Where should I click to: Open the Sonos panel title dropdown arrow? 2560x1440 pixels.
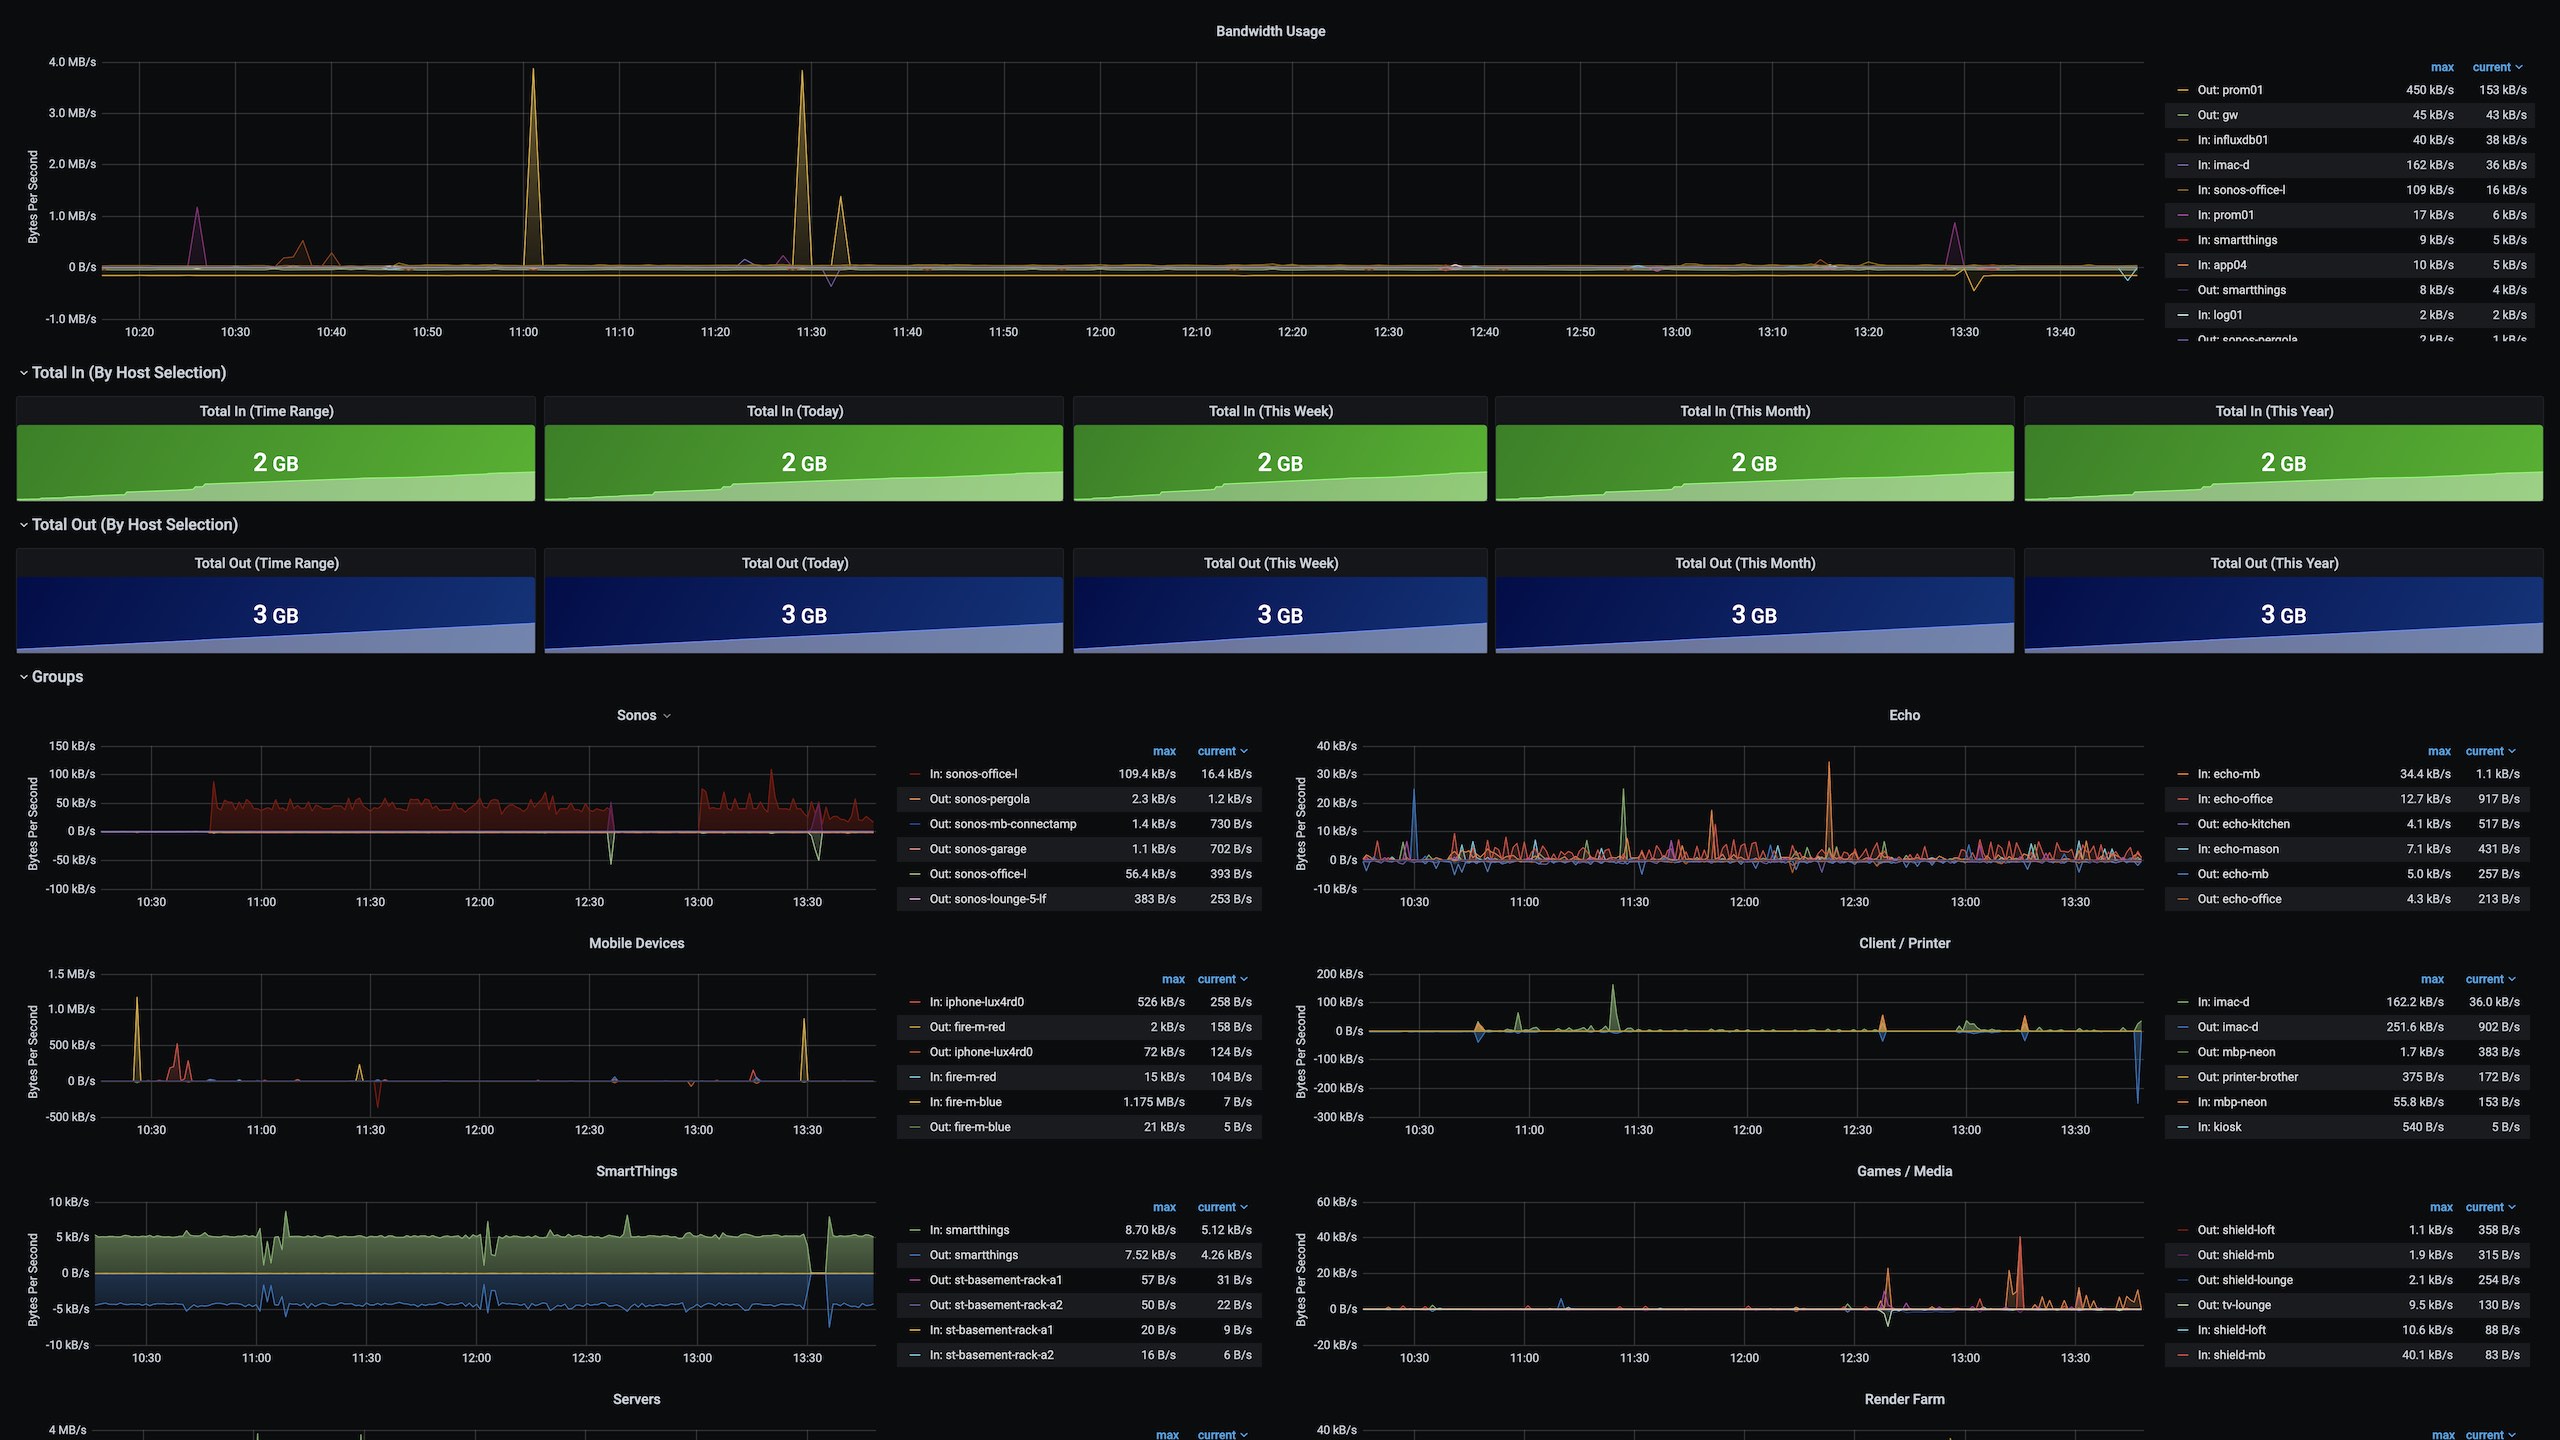coord(667,716)
